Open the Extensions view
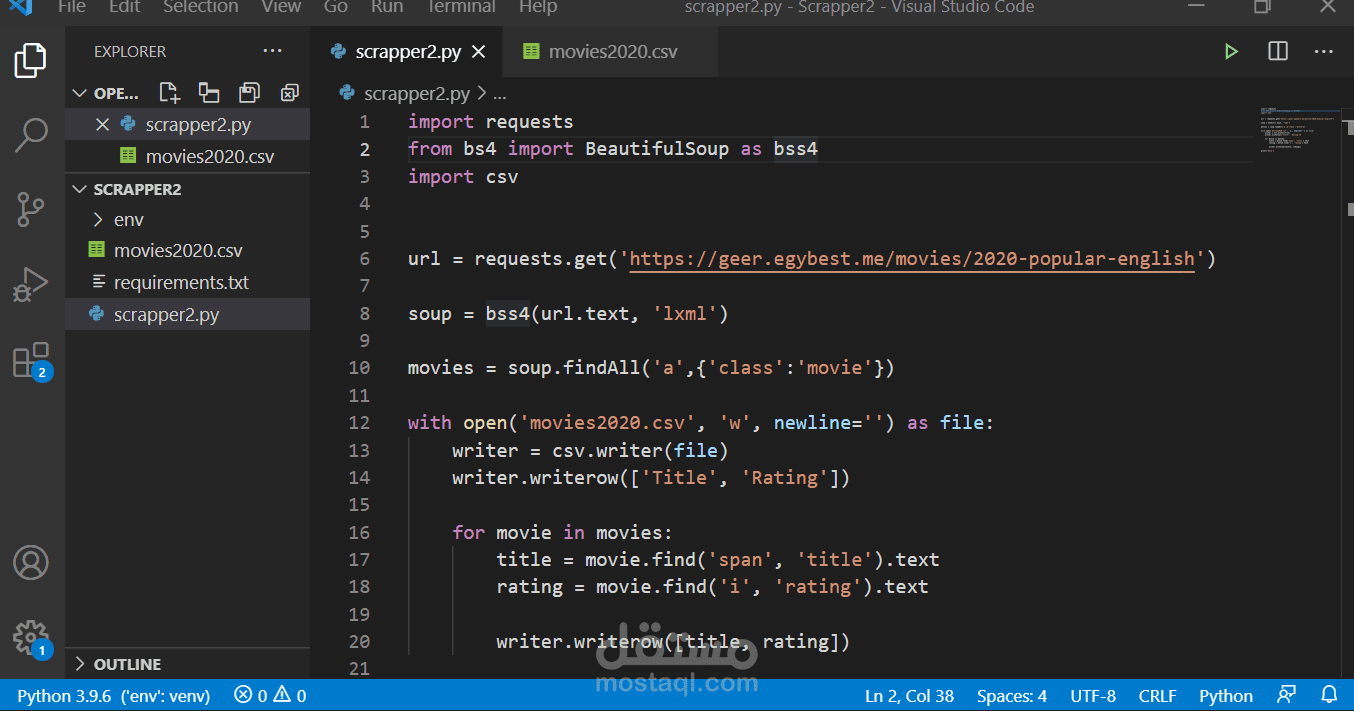Image resolution: width=1354 pixels, height=711 pixels. pos(31,360)
